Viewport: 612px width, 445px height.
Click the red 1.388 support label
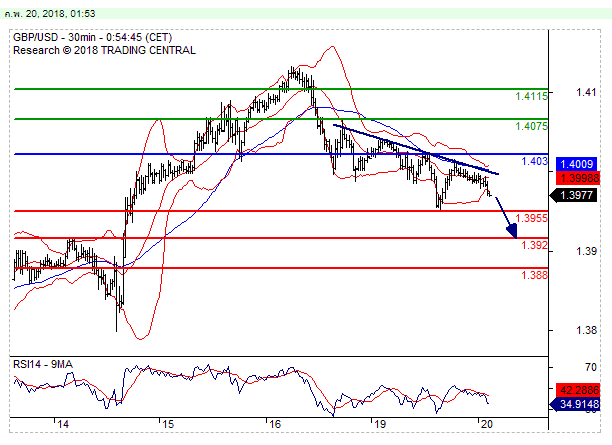point(534,275)
